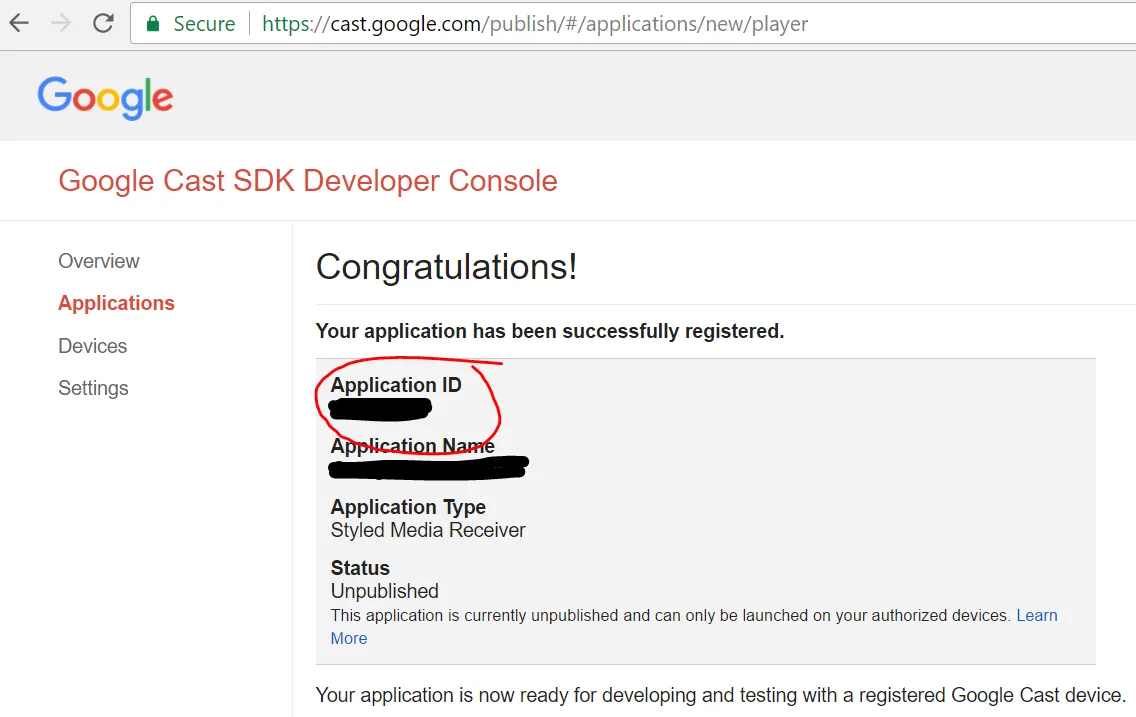Click the cast.google.com URL in address bar
This screenshot has width=1136, height=717.
pos(535,24)
